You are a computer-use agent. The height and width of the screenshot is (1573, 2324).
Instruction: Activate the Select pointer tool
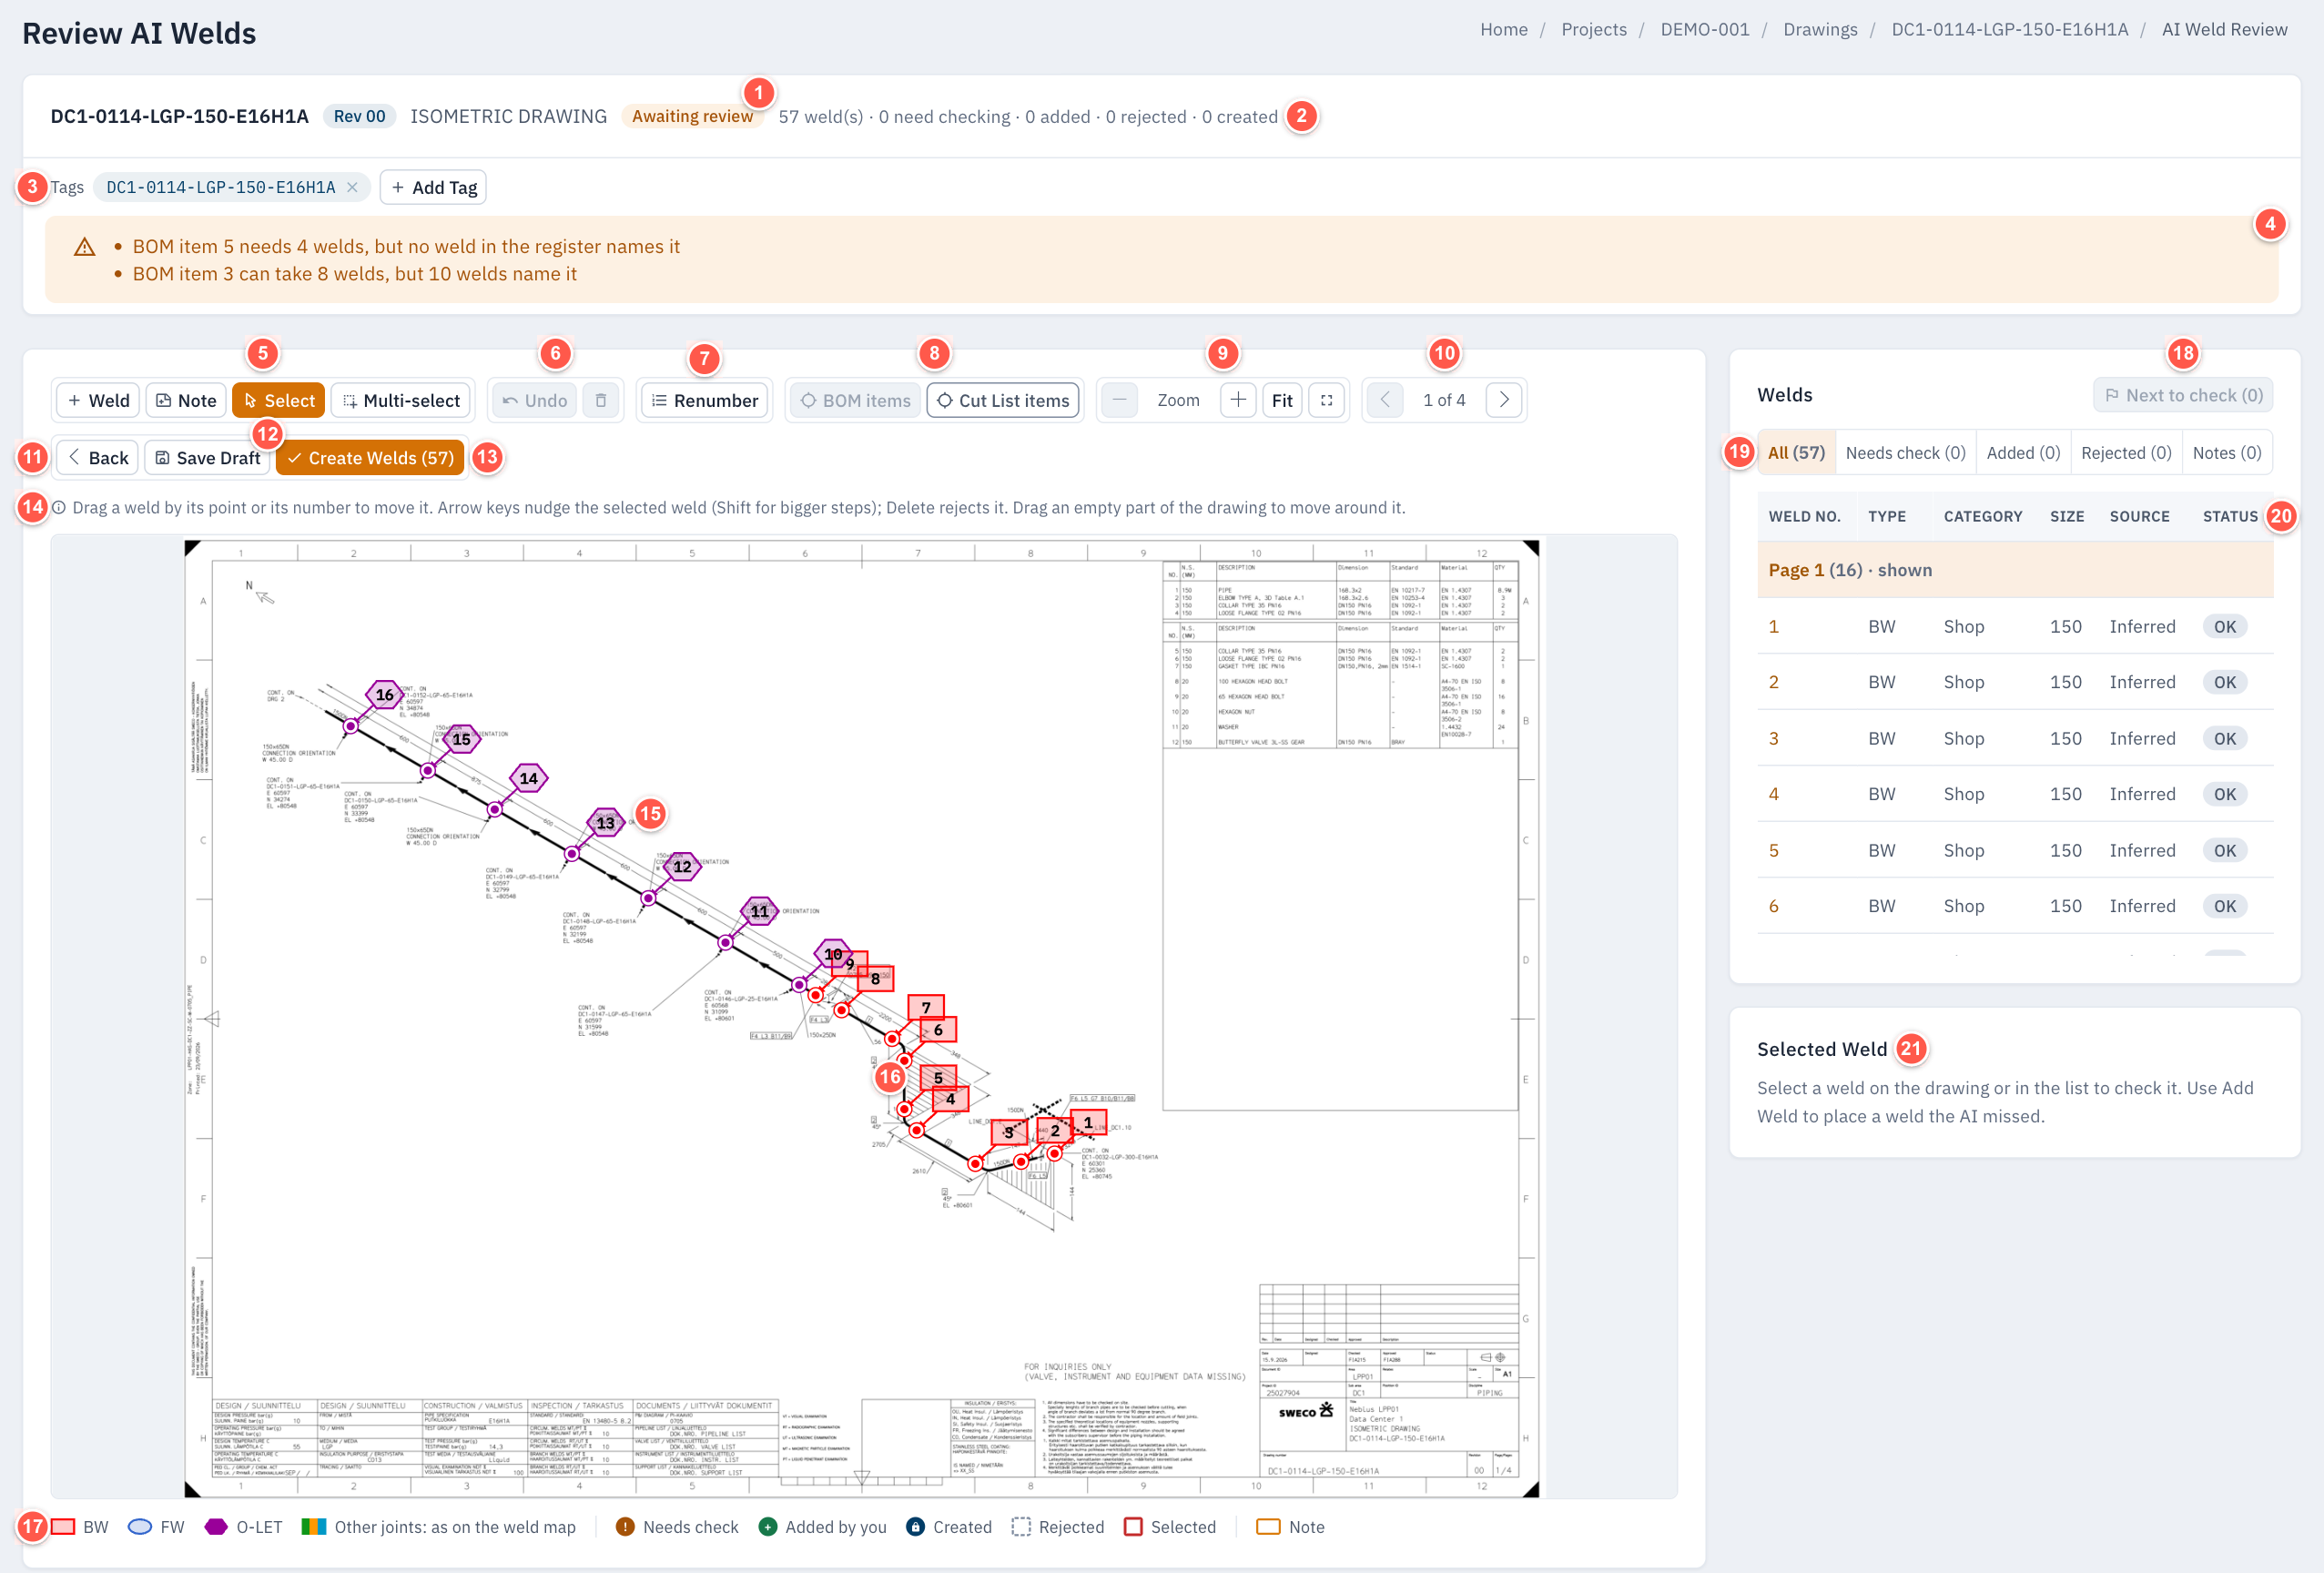[279, 400]
